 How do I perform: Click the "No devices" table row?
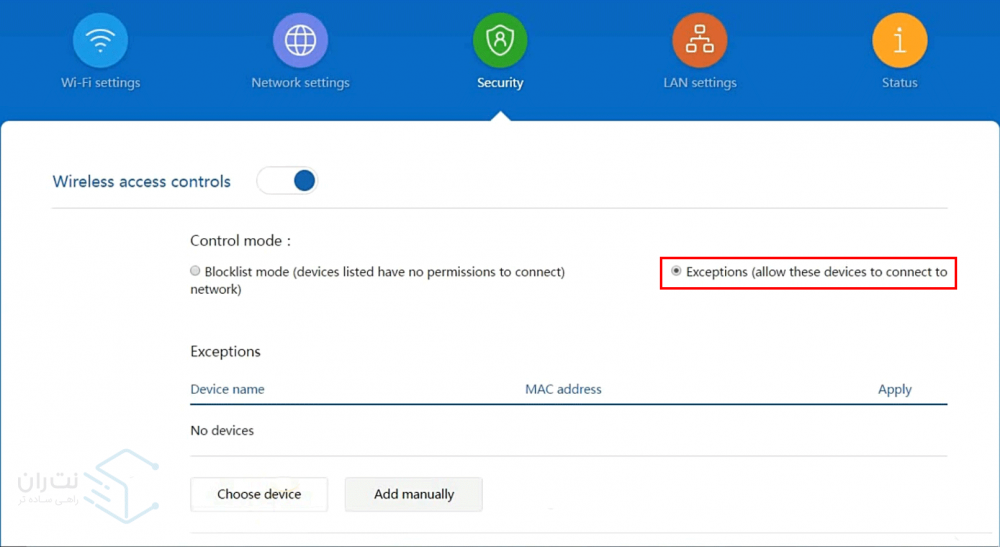point(222,431)
